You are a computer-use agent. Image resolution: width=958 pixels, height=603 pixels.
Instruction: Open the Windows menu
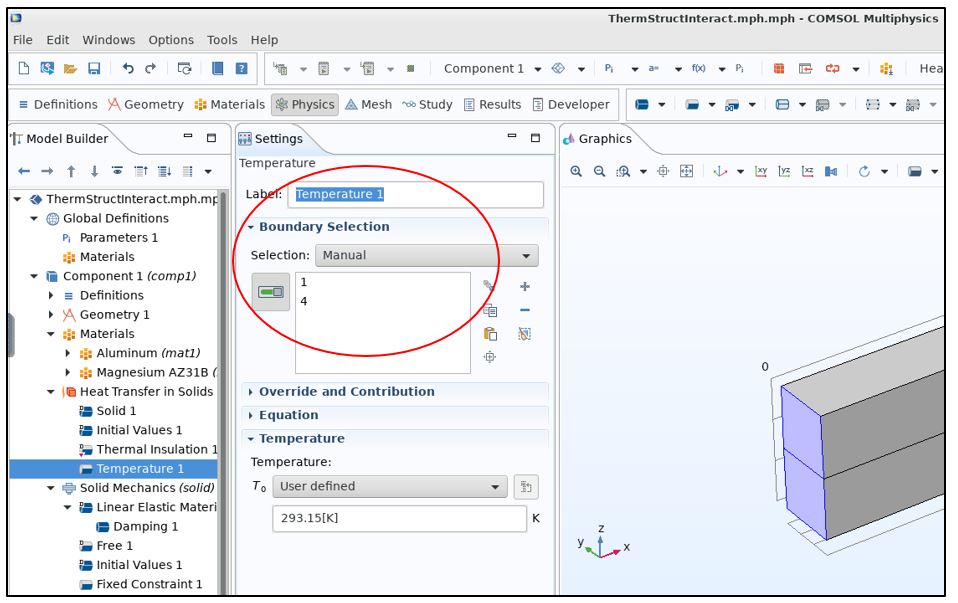tap(109, 40)
